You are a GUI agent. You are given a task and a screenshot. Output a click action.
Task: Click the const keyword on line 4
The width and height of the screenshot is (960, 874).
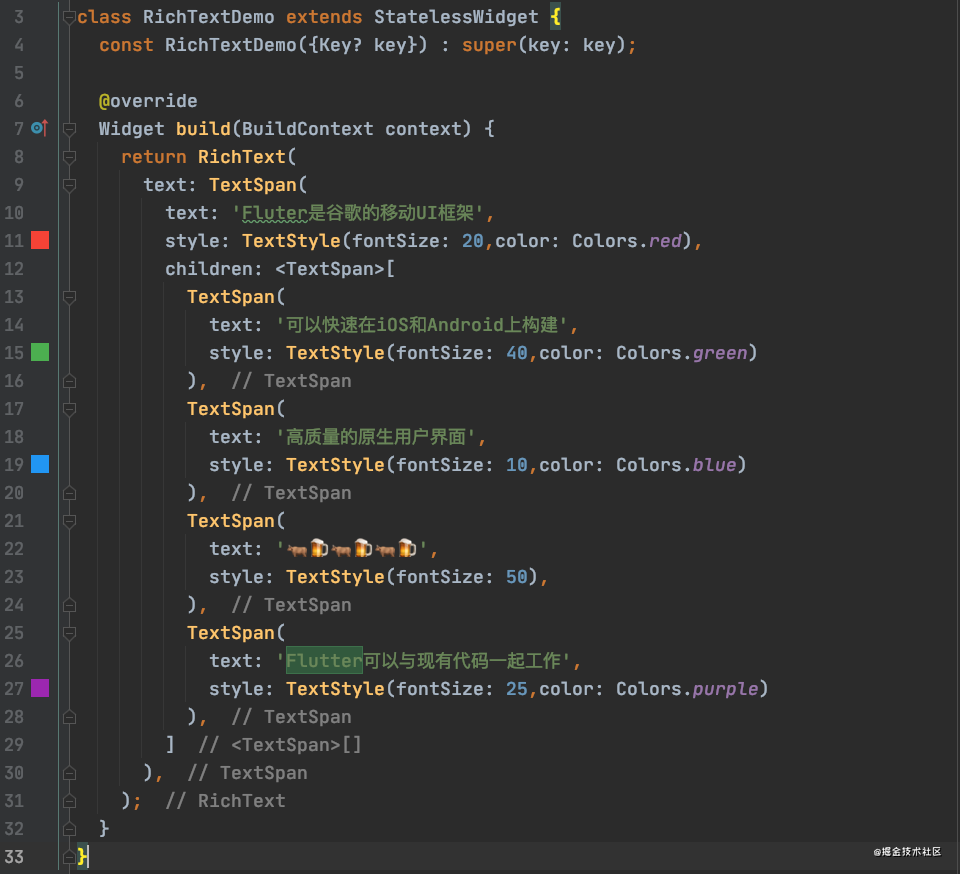(x=126, y=45)
